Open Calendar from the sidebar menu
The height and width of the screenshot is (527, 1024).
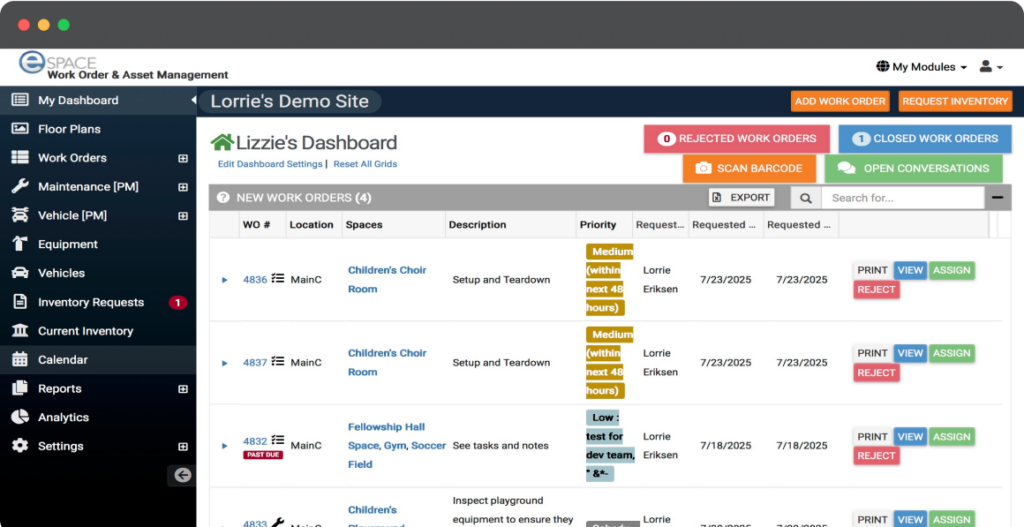click(62, 360)
